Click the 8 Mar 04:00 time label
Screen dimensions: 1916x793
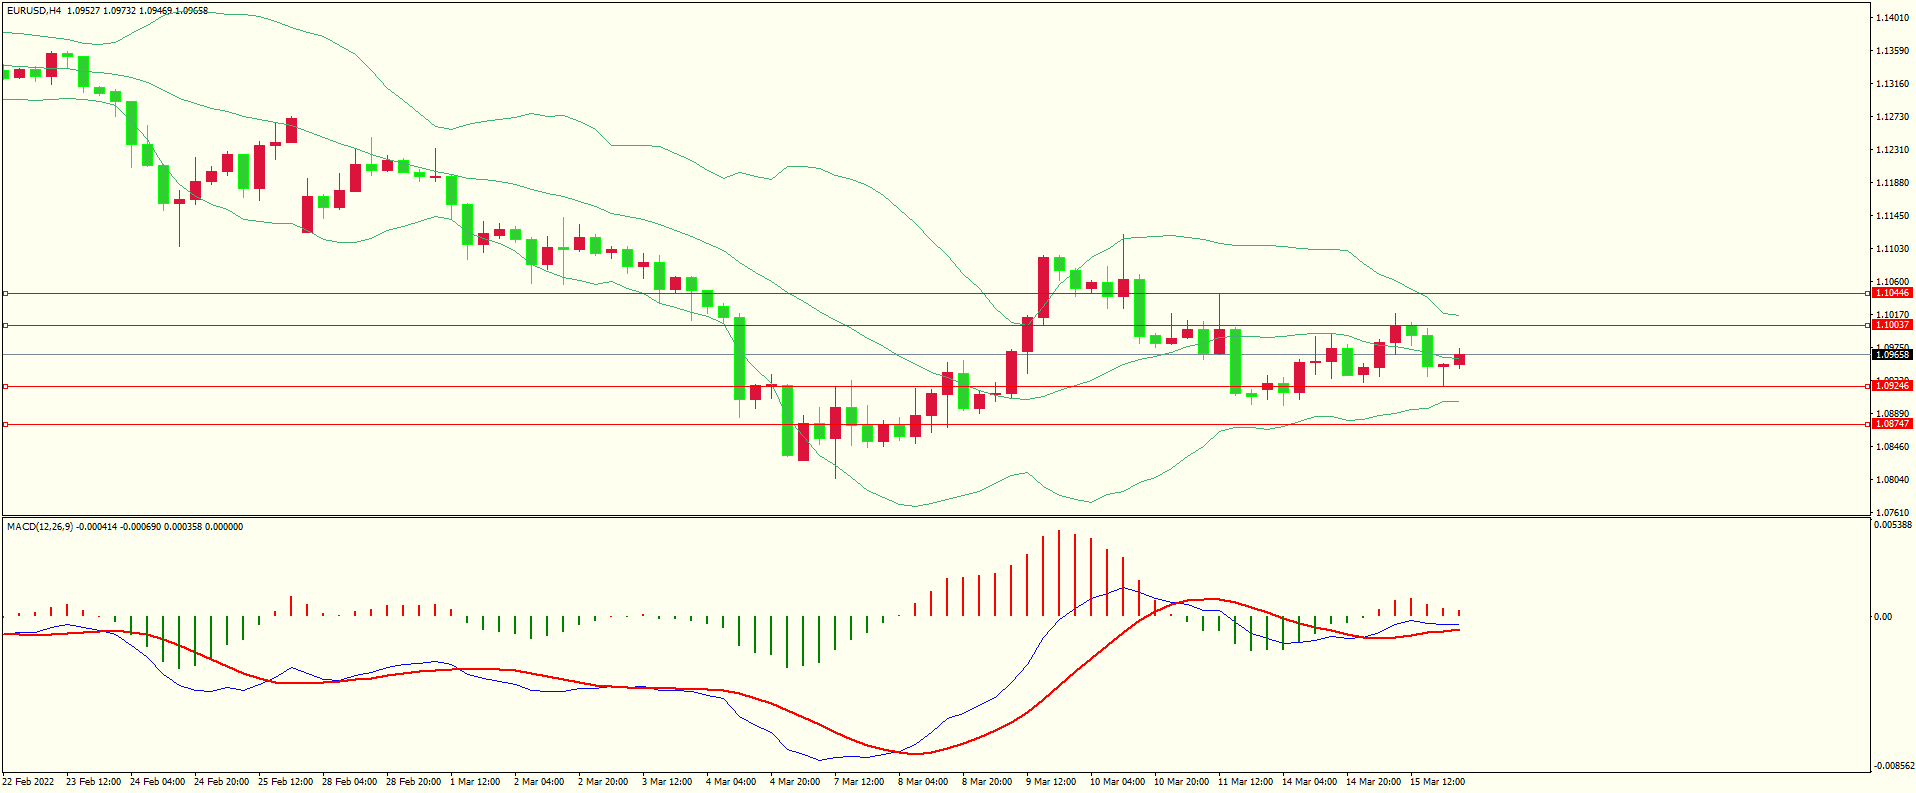tap(923, 782)
